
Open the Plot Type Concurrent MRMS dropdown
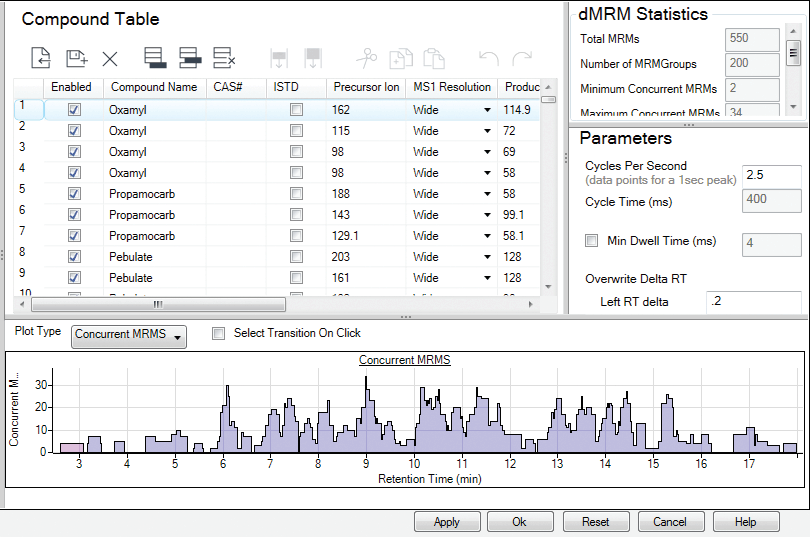[129, 337]
